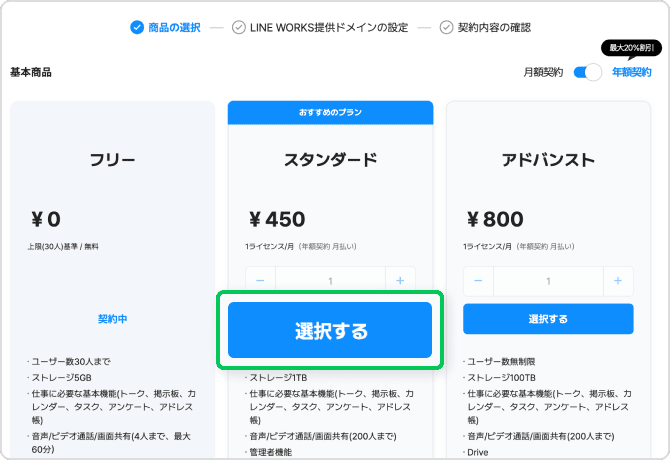Select the 月額契約 billing option label
The height and width of the screenshot is (460, 670).
543,72
